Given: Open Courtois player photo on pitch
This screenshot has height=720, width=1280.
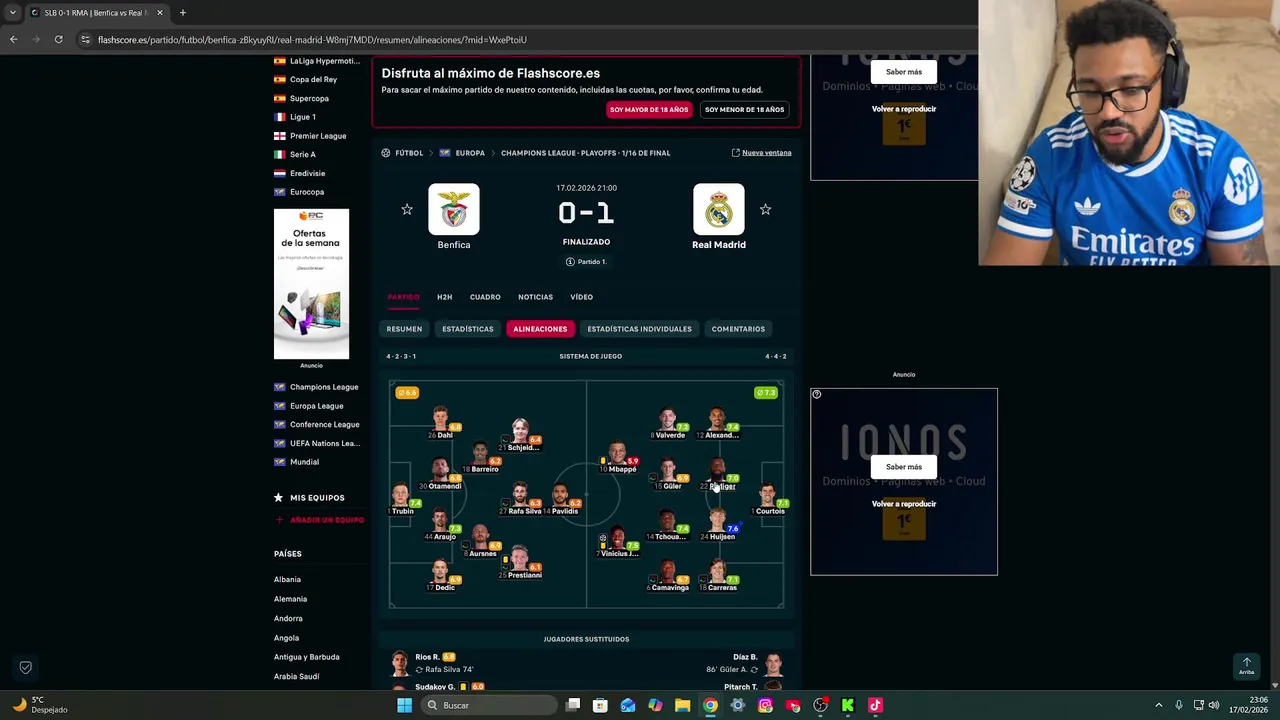Looking at the screenshot, I should pos(767,496).
